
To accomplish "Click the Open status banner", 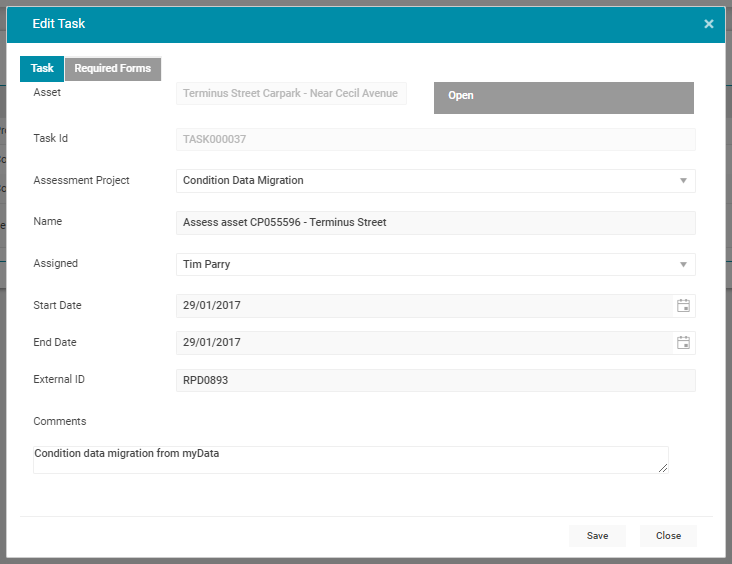I will click(x=563, y=97).
